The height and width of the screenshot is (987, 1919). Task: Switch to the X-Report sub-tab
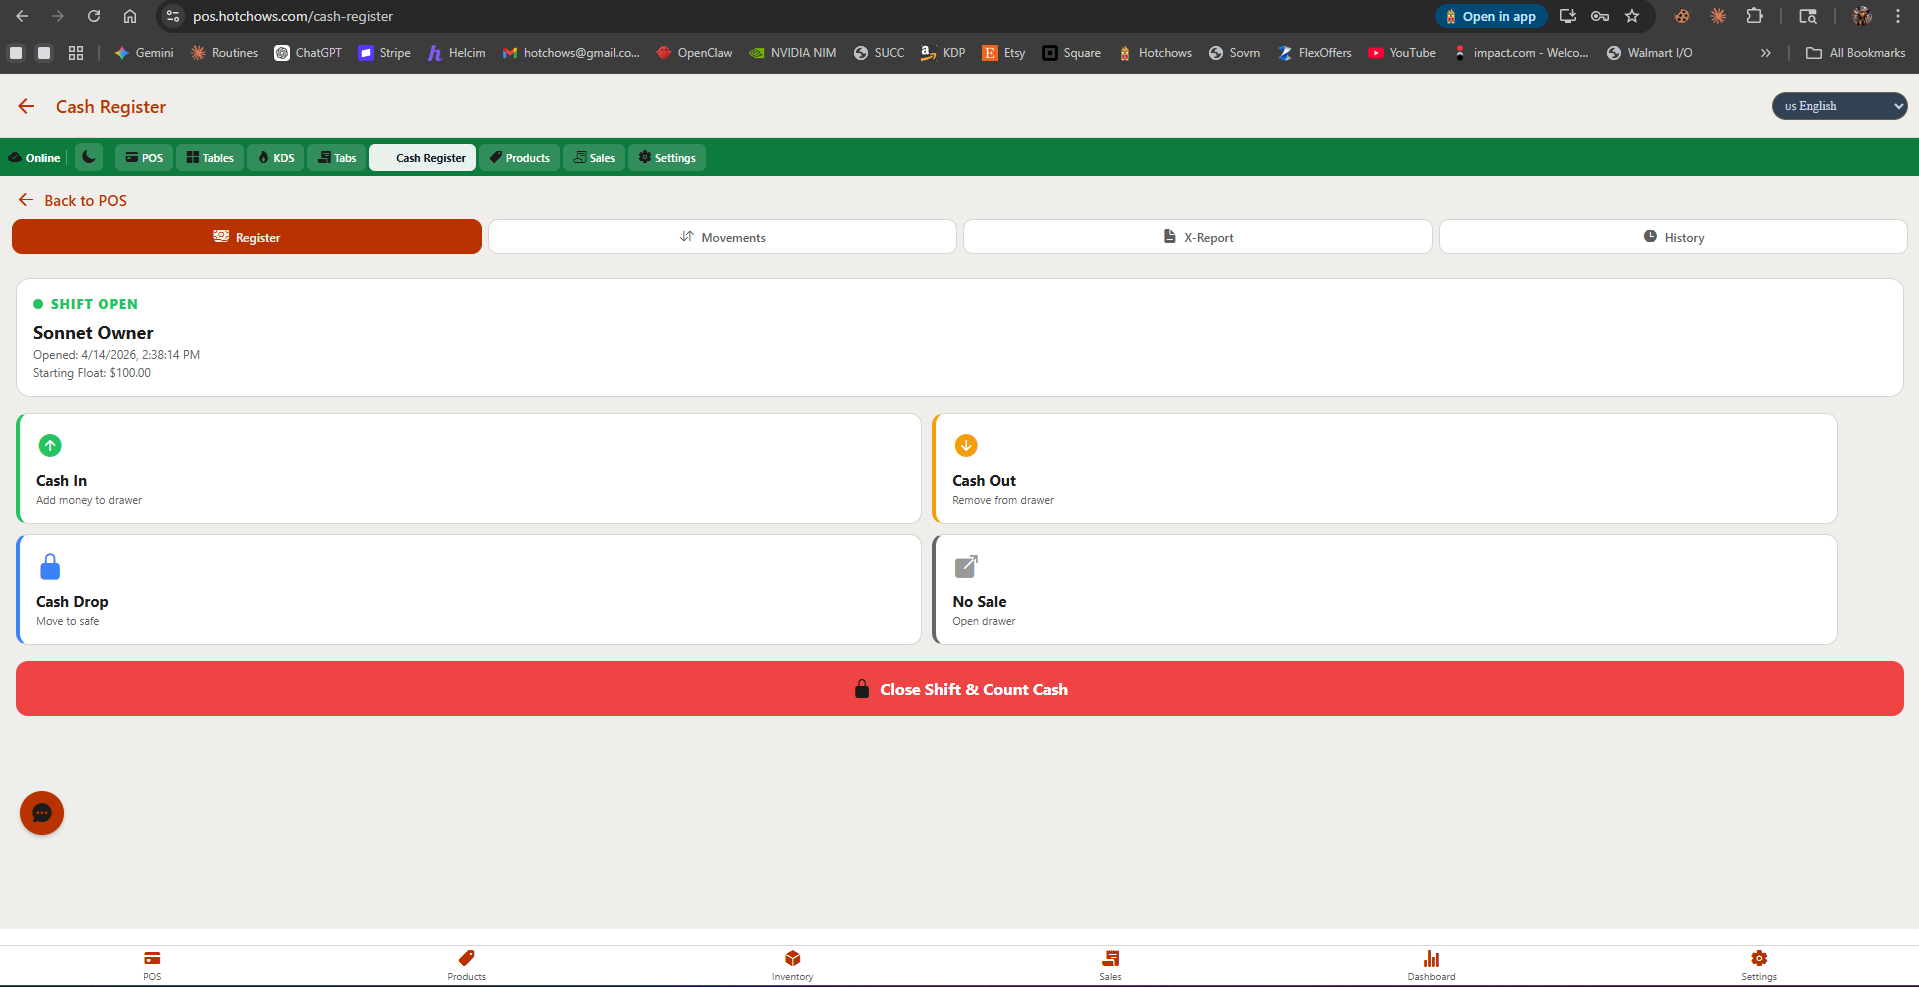click(1198, 237)
